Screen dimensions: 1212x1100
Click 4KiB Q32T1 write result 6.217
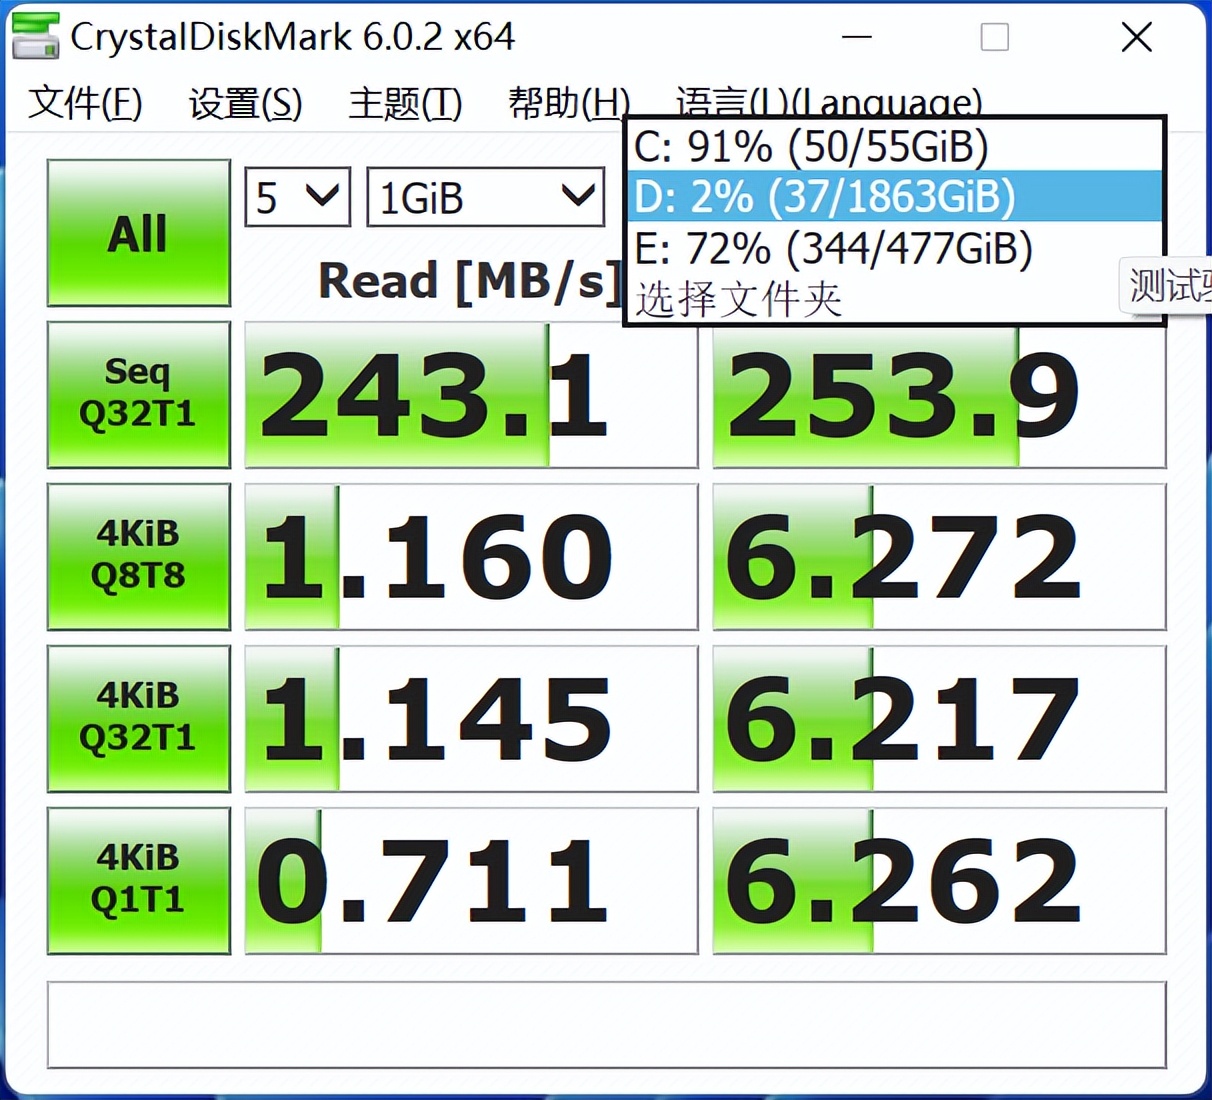939,719
